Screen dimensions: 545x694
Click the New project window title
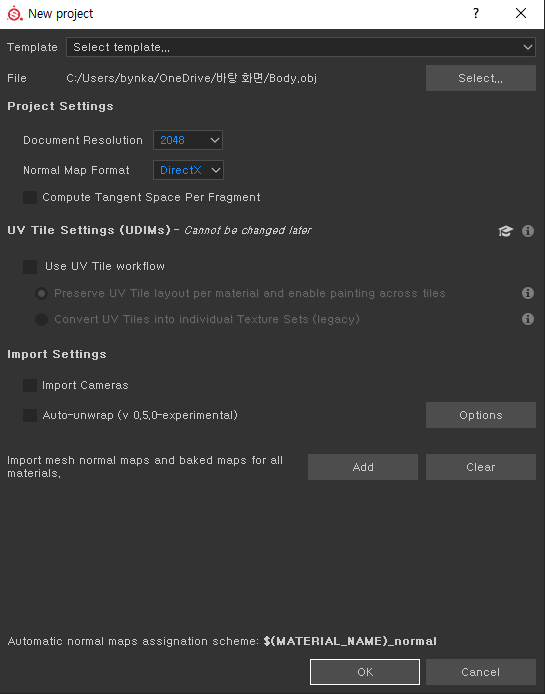coord(61,14)
